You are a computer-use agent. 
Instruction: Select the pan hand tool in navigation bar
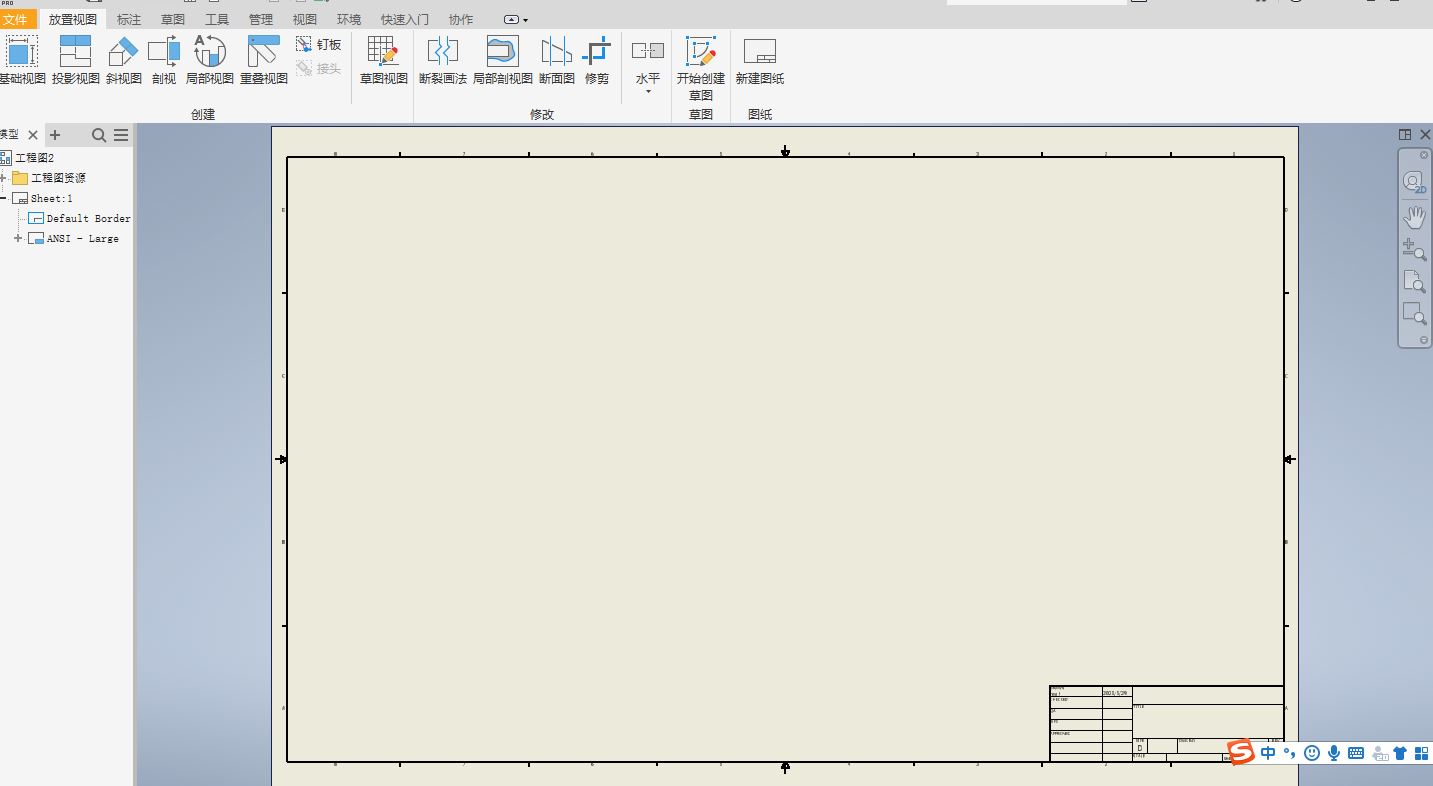[1414, 216]
